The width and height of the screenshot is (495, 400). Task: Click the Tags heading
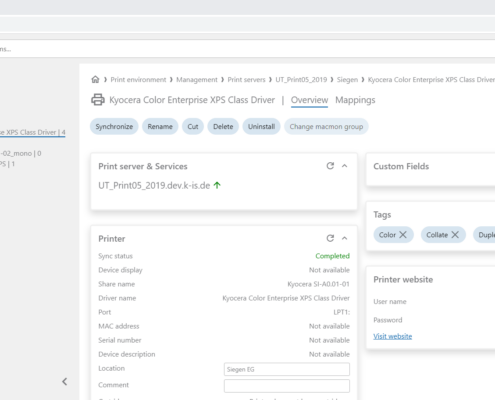pos(382,215)
